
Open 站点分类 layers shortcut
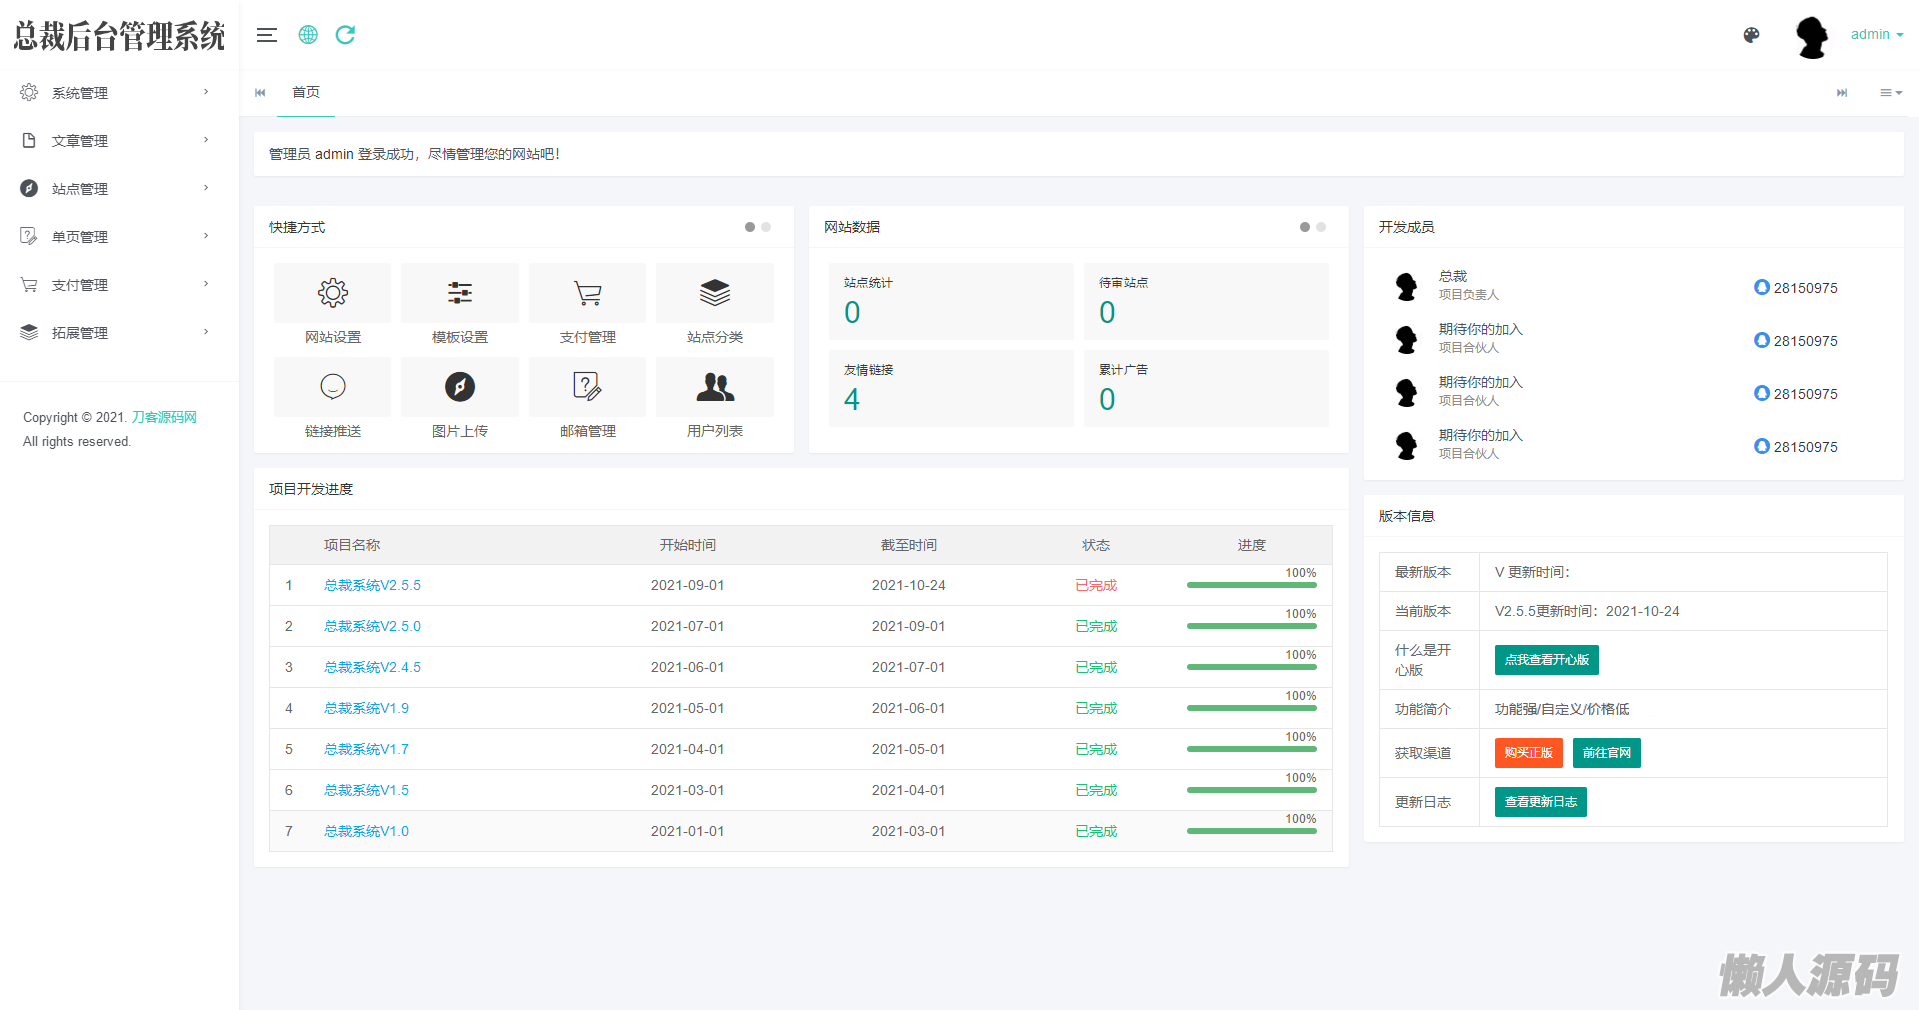click(715, 293)
